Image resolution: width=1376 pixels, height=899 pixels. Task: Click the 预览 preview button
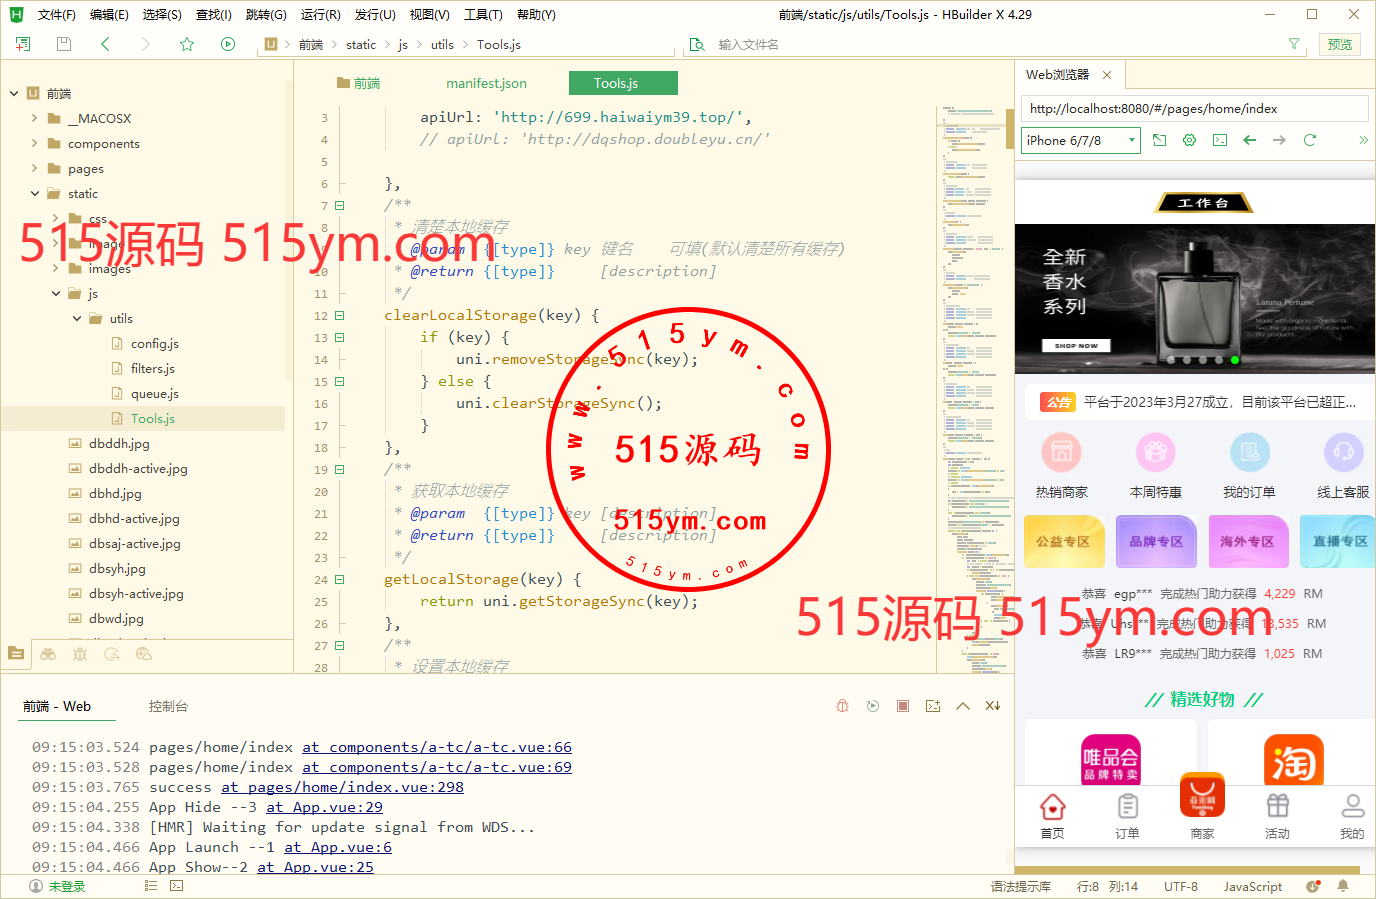pos(1339,44)
